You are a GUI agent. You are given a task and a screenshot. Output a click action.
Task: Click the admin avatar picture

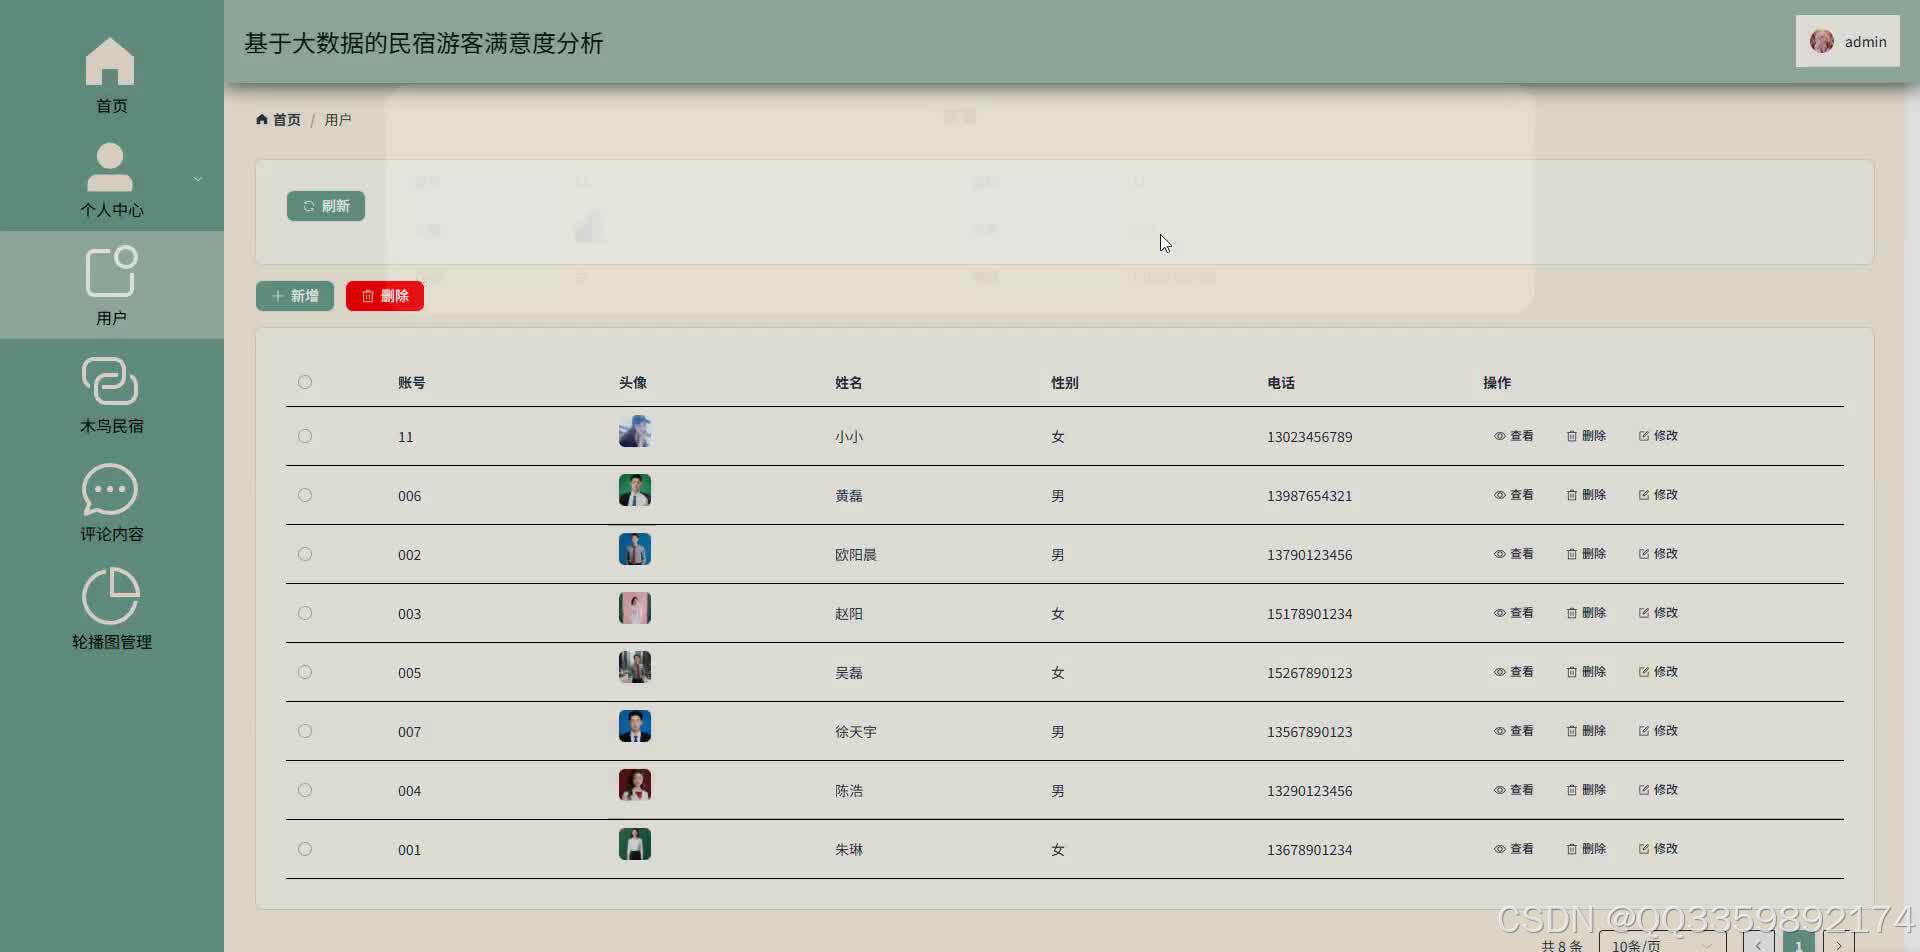1822,41
